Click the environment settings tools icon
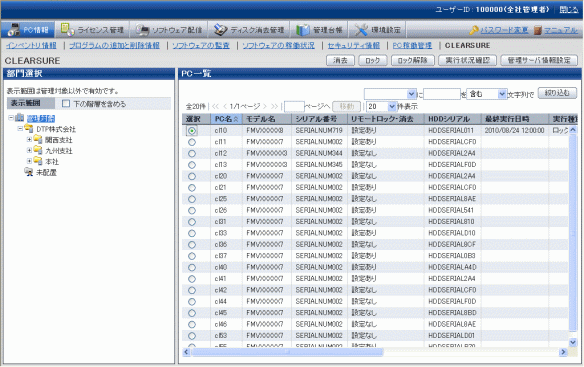The width and height of the screenshot is (584, 367). click(x=361, y=30)
